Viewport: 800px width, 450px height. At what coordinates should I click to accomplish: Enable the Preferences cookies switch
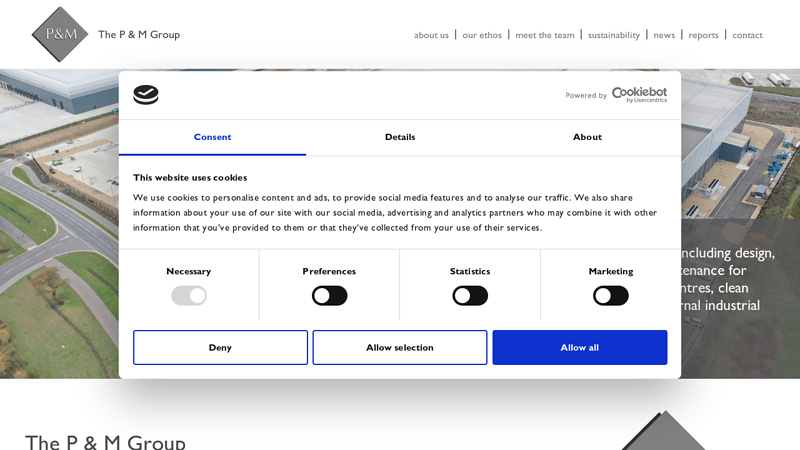coord(330,296)
